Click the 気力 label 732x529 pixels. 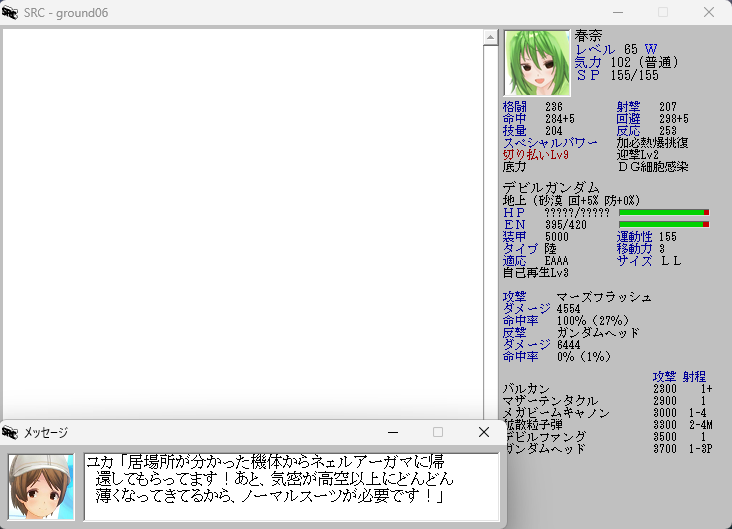click(588, 62)
